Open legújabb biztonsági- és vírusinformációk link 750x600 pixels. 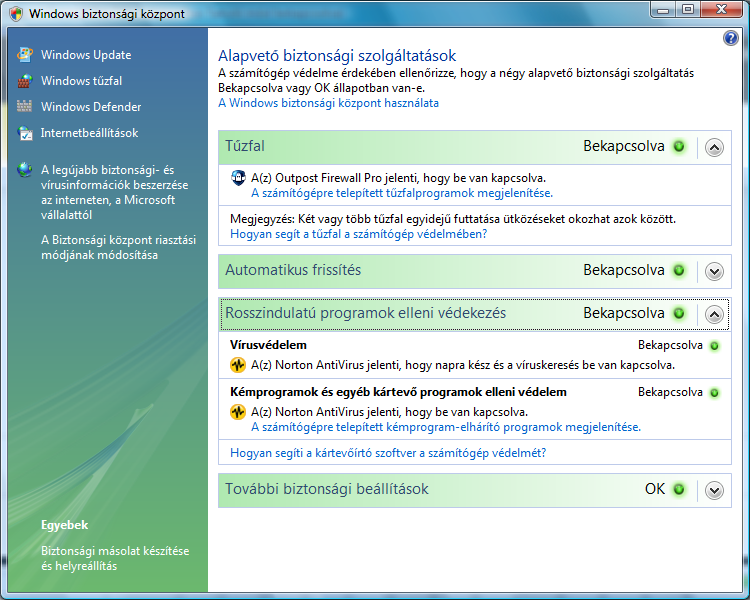point(115,192)
